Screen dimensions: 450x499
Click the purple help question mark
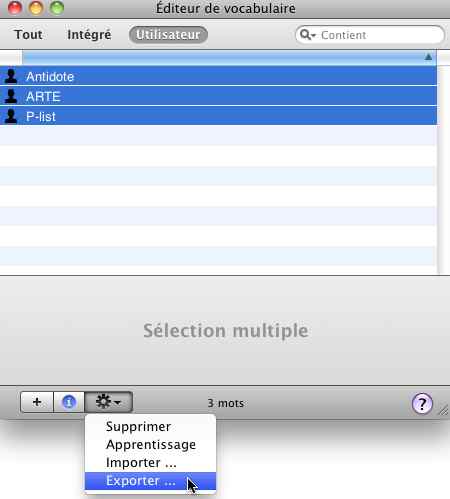click(422, 404)
